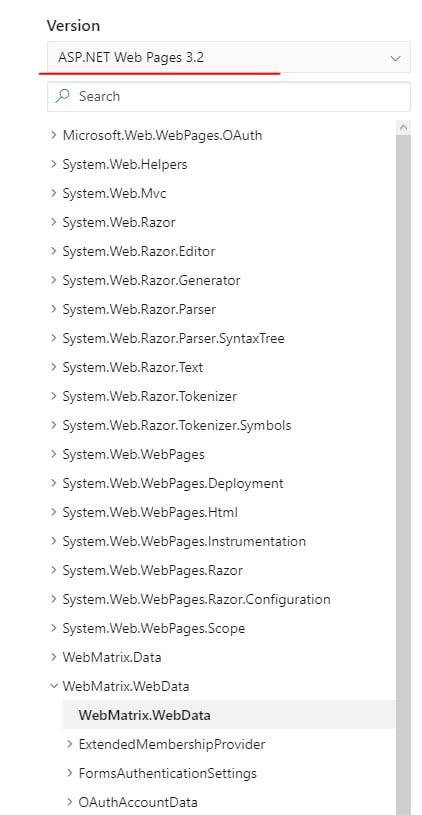Expand the System.Web.WebPages.Instrumentation chevron
Viewport: 422px width, 815px height.
coord(54,542)
